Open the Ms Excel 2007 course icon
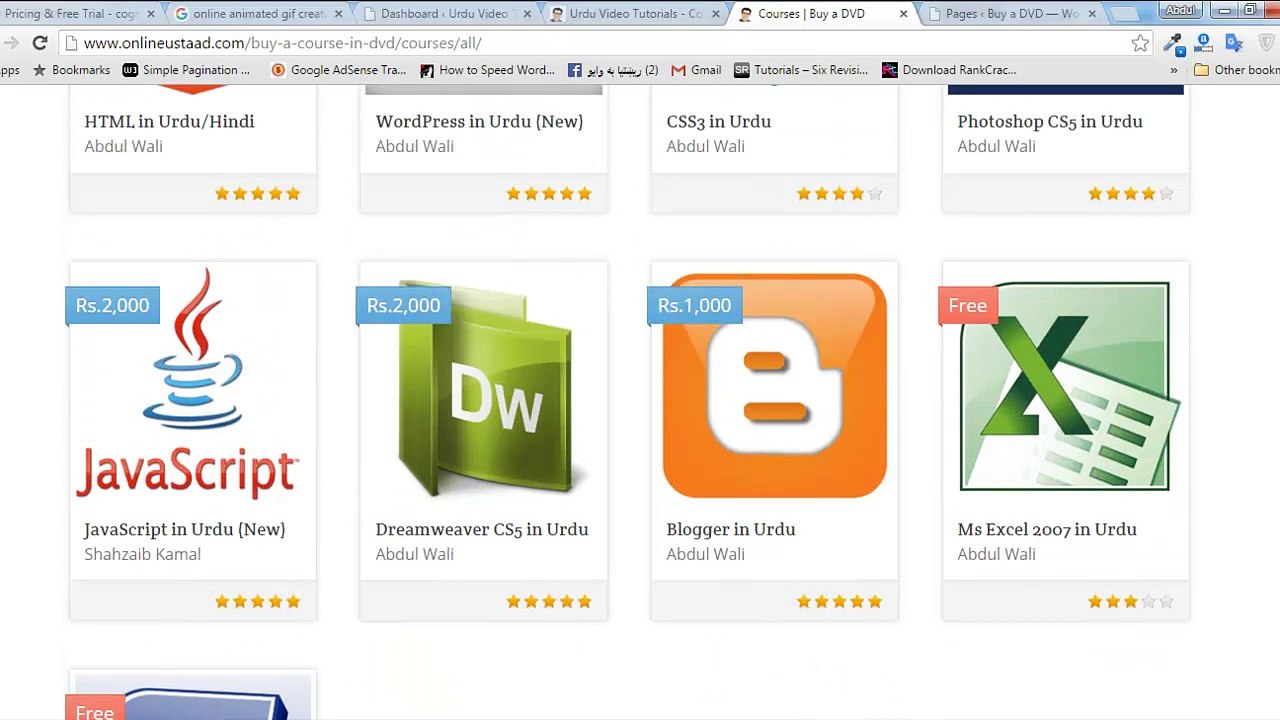Image resolution: width=1280 pixels, height=720 pixels. pyautogui.click(x=1068, y=387)
